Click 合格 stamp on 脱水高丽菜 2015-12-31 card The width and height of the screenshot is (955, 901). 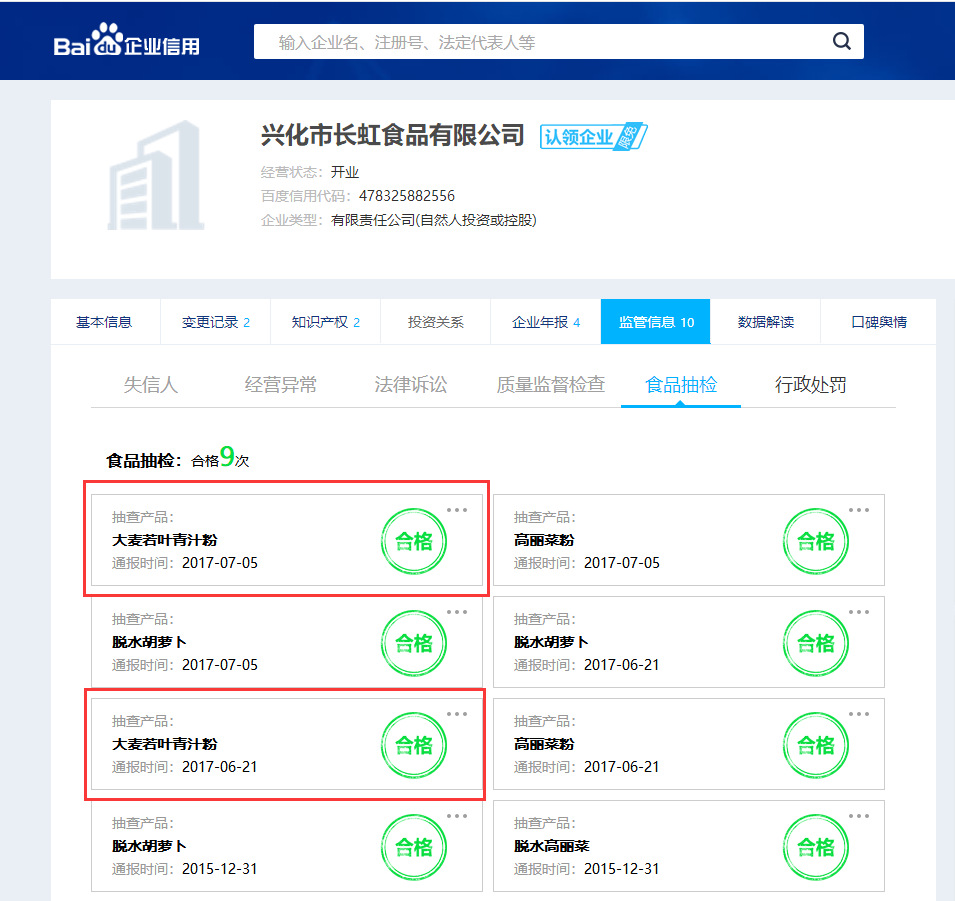(816, 847)
